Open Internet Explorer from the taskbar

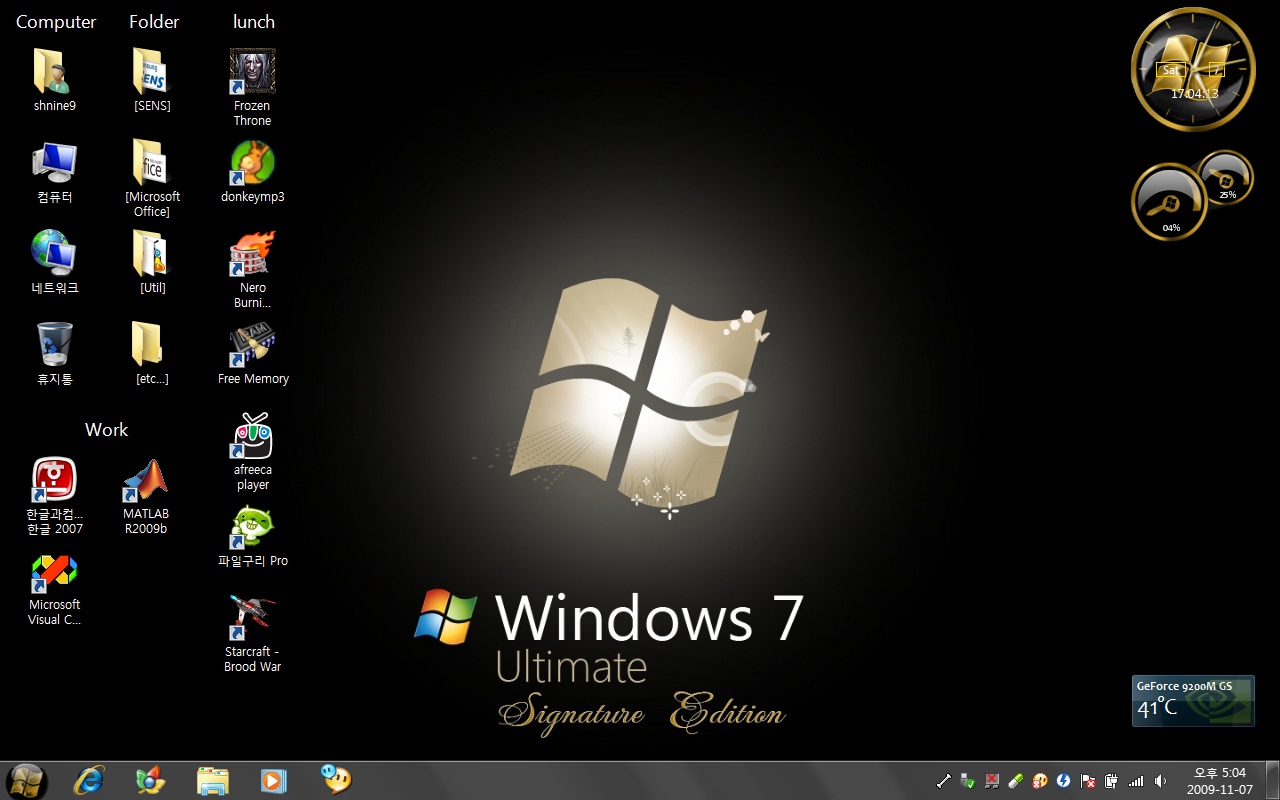click(x=89, y=780)
